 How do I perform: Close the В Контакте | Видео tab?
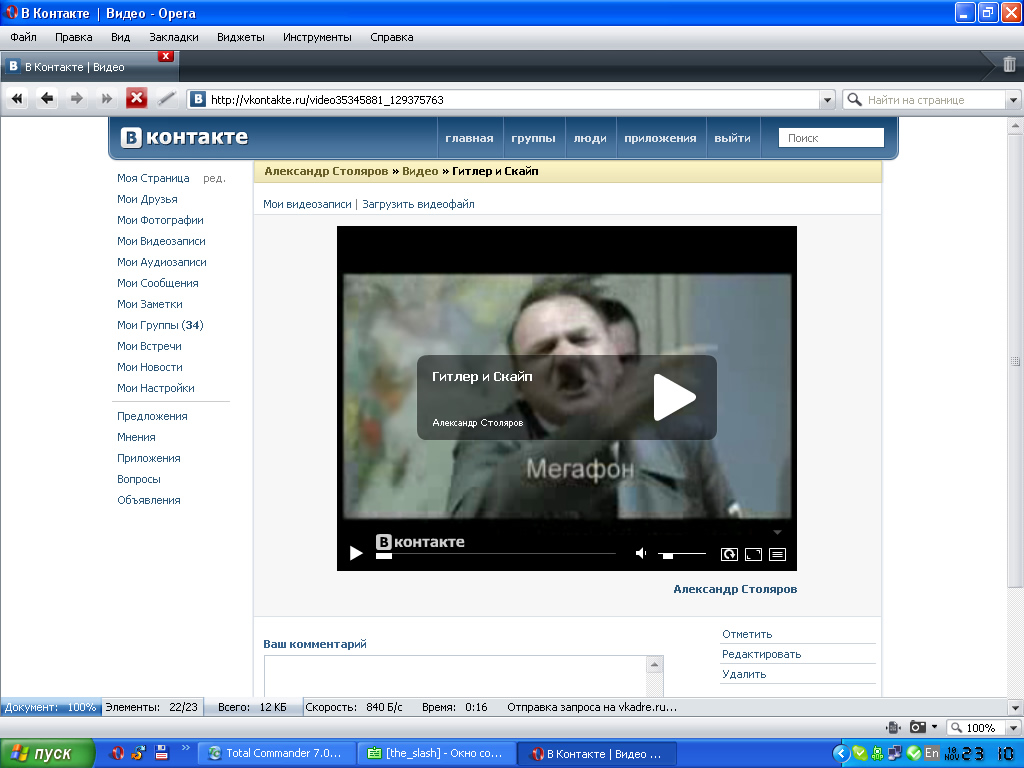(x=166, y=56)
